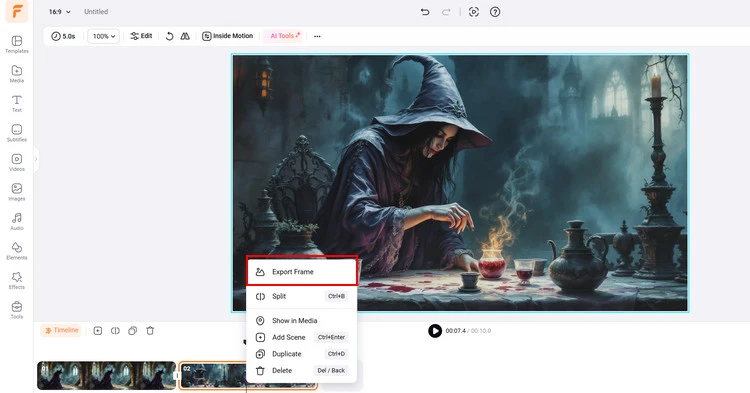Open the Elements sidebar panel
Viewport: 750px width, 393px height.
point(17,251)
